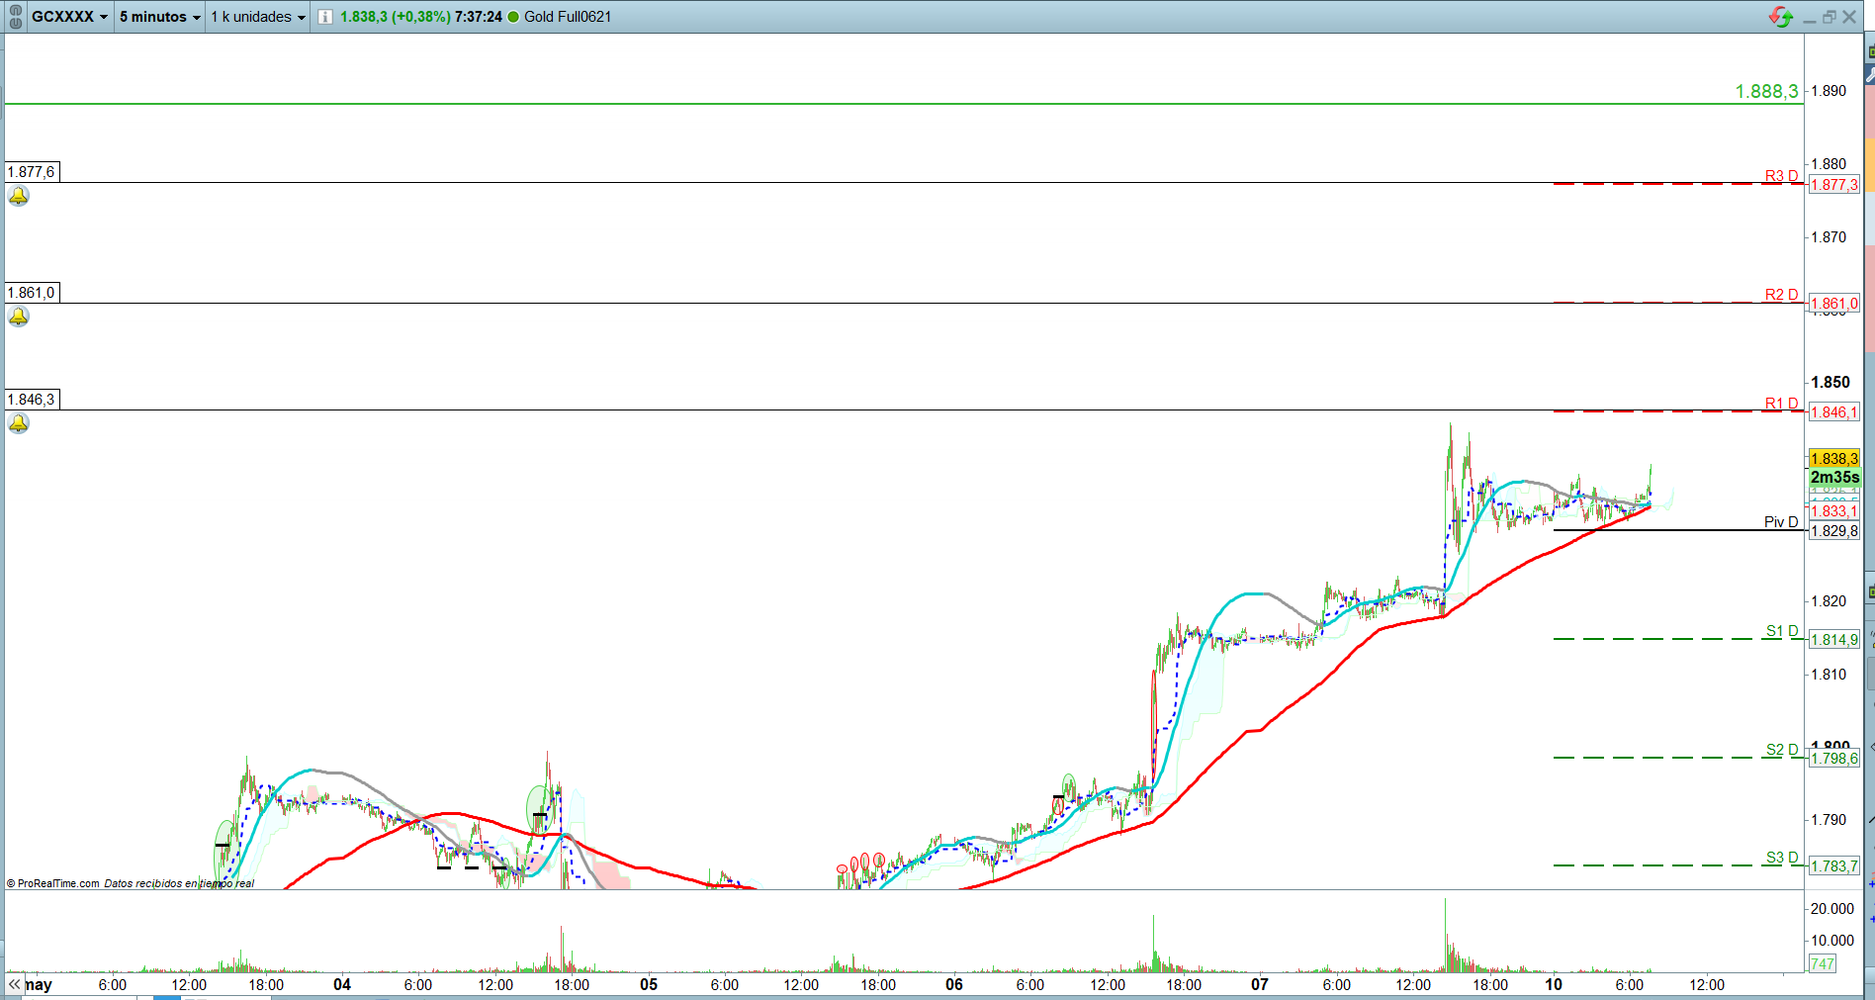Click the green 1.888,3 line label

pos(1767,91)
